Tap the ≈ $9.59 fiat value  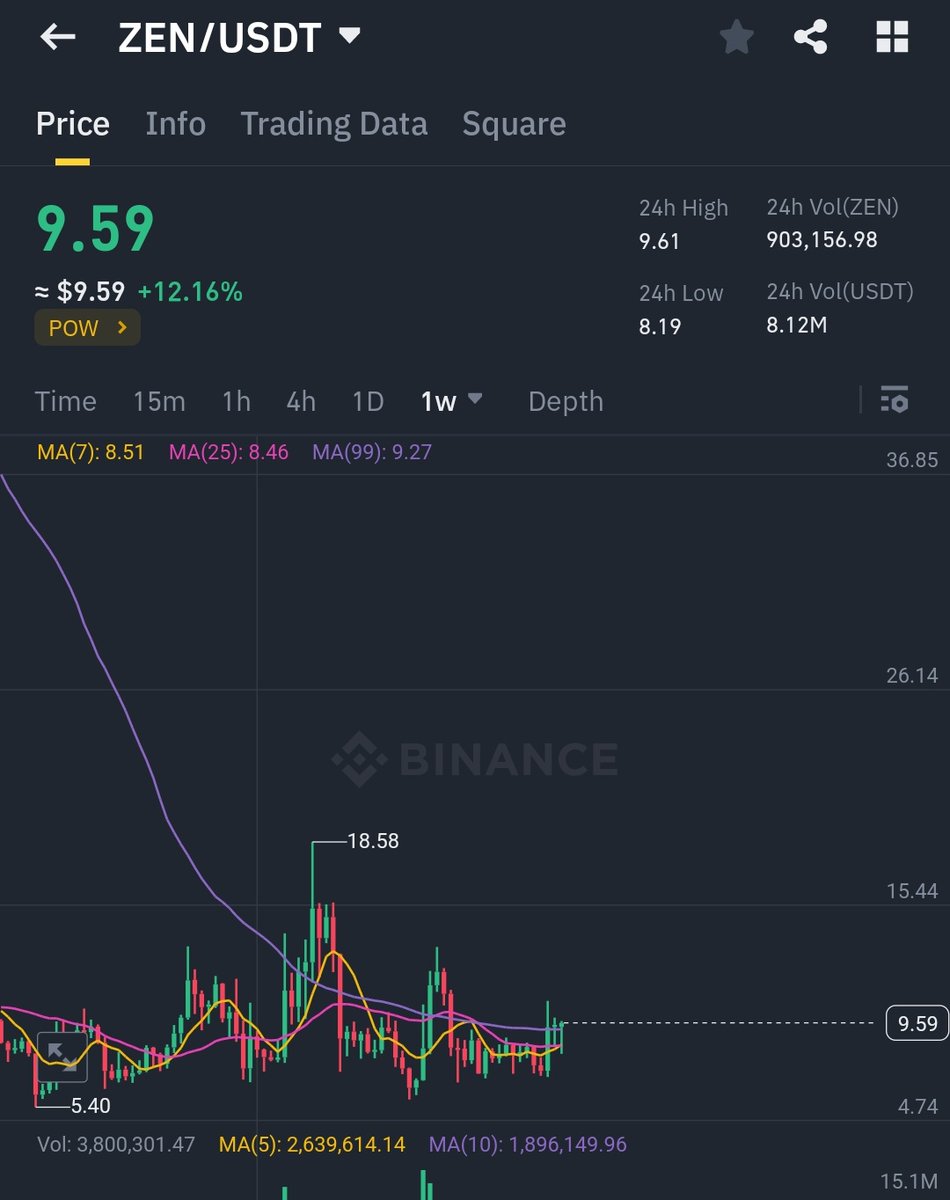coord(80,292)
